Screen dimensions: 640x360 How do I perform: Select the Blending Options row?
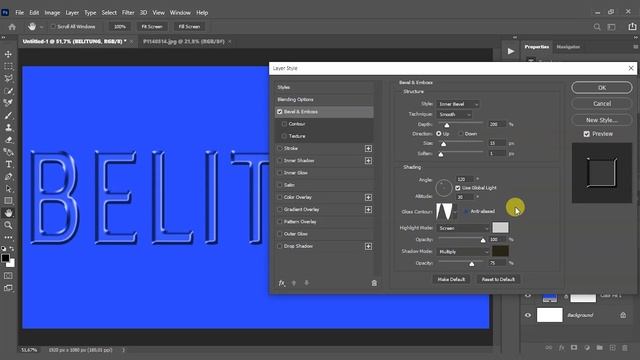(324, 100)
